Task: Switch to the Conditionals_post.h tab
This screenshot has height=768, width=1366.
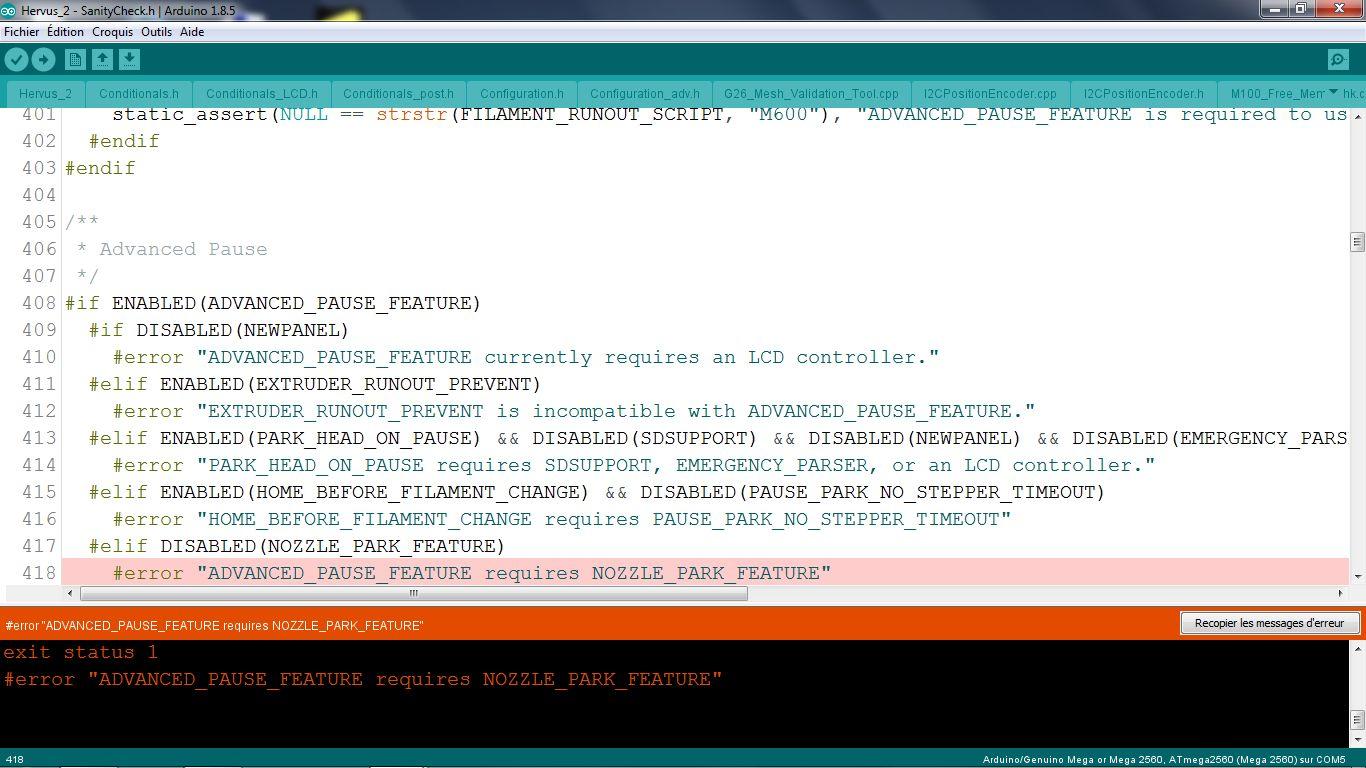Action: [x=398, y=94]
